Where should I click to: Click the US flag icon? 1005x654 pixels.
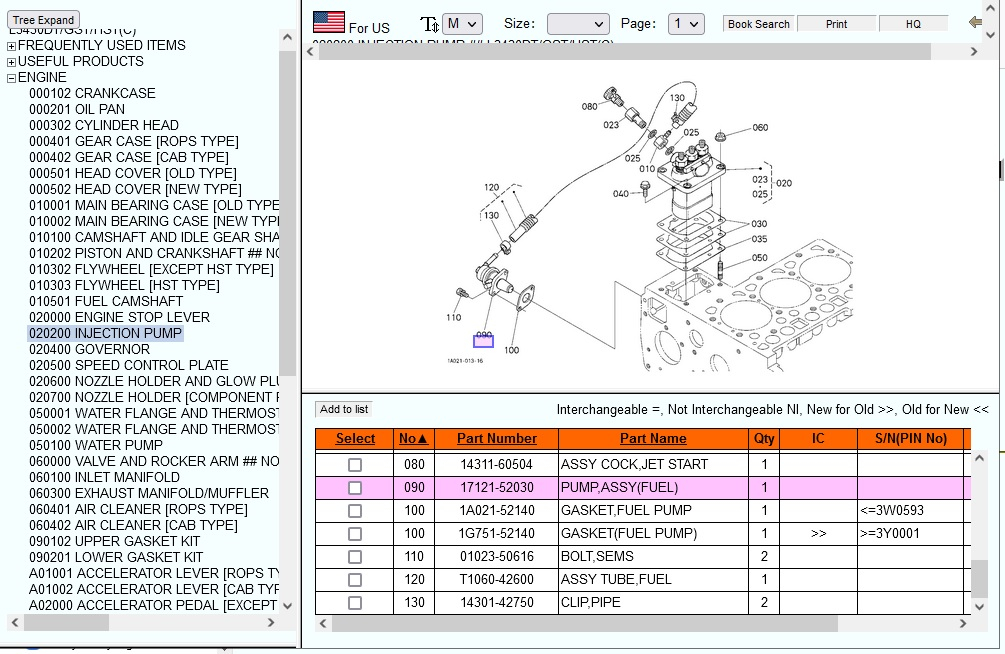[329, 22]
